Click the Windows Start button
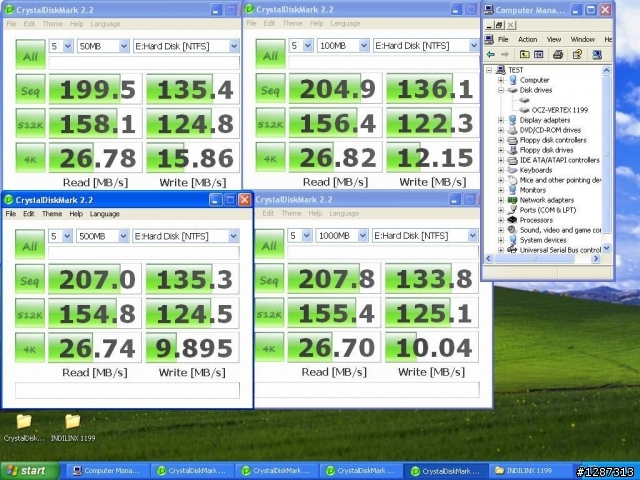Viewport: 640px width, 480px height. point(29,471)
